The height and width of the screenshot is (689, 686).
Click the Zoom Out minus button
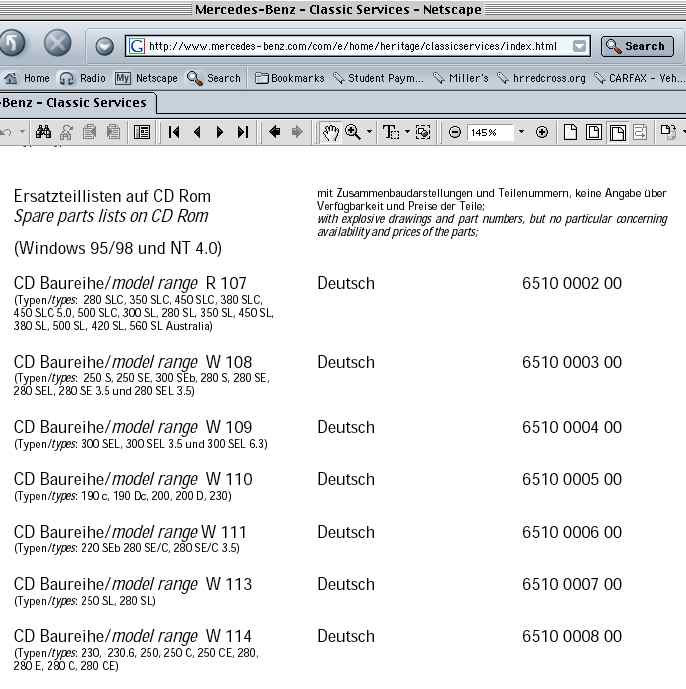455,132
